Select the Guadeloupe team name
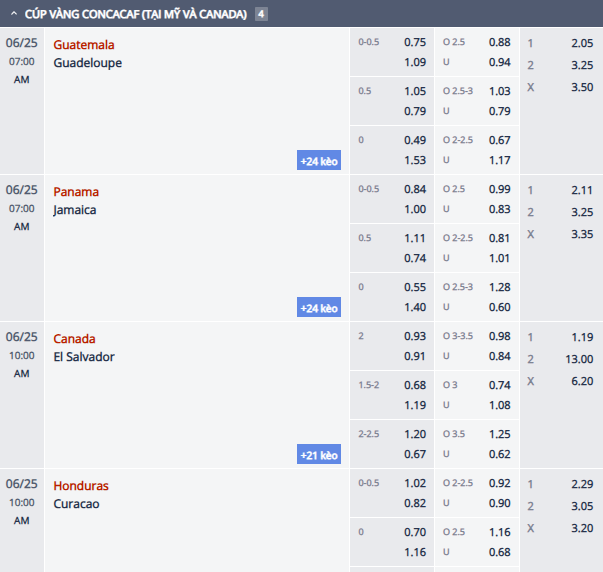This screenshot has width=603, height=572. [x=88, y=63]
